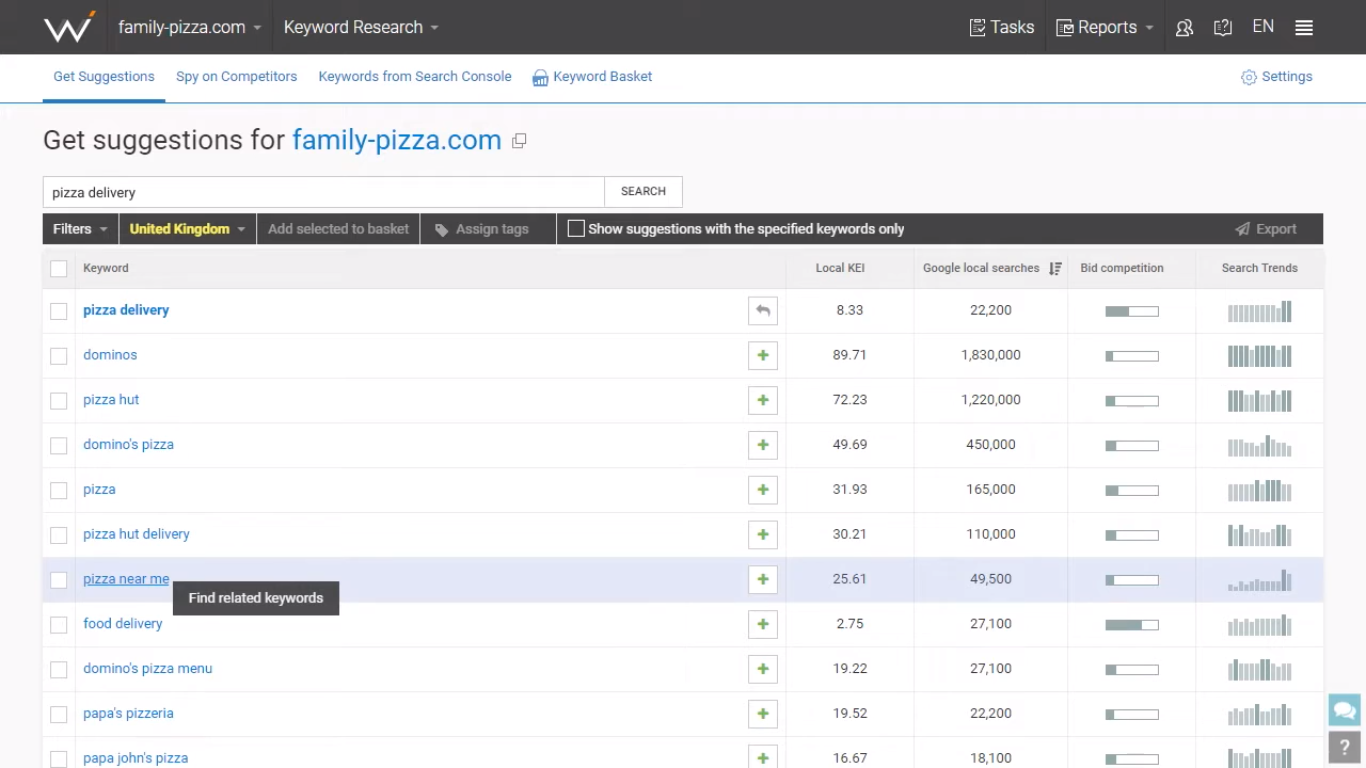Open the Keyword Basket tab
Viewport: 1366px width, 768px height.
click(592, 77)
